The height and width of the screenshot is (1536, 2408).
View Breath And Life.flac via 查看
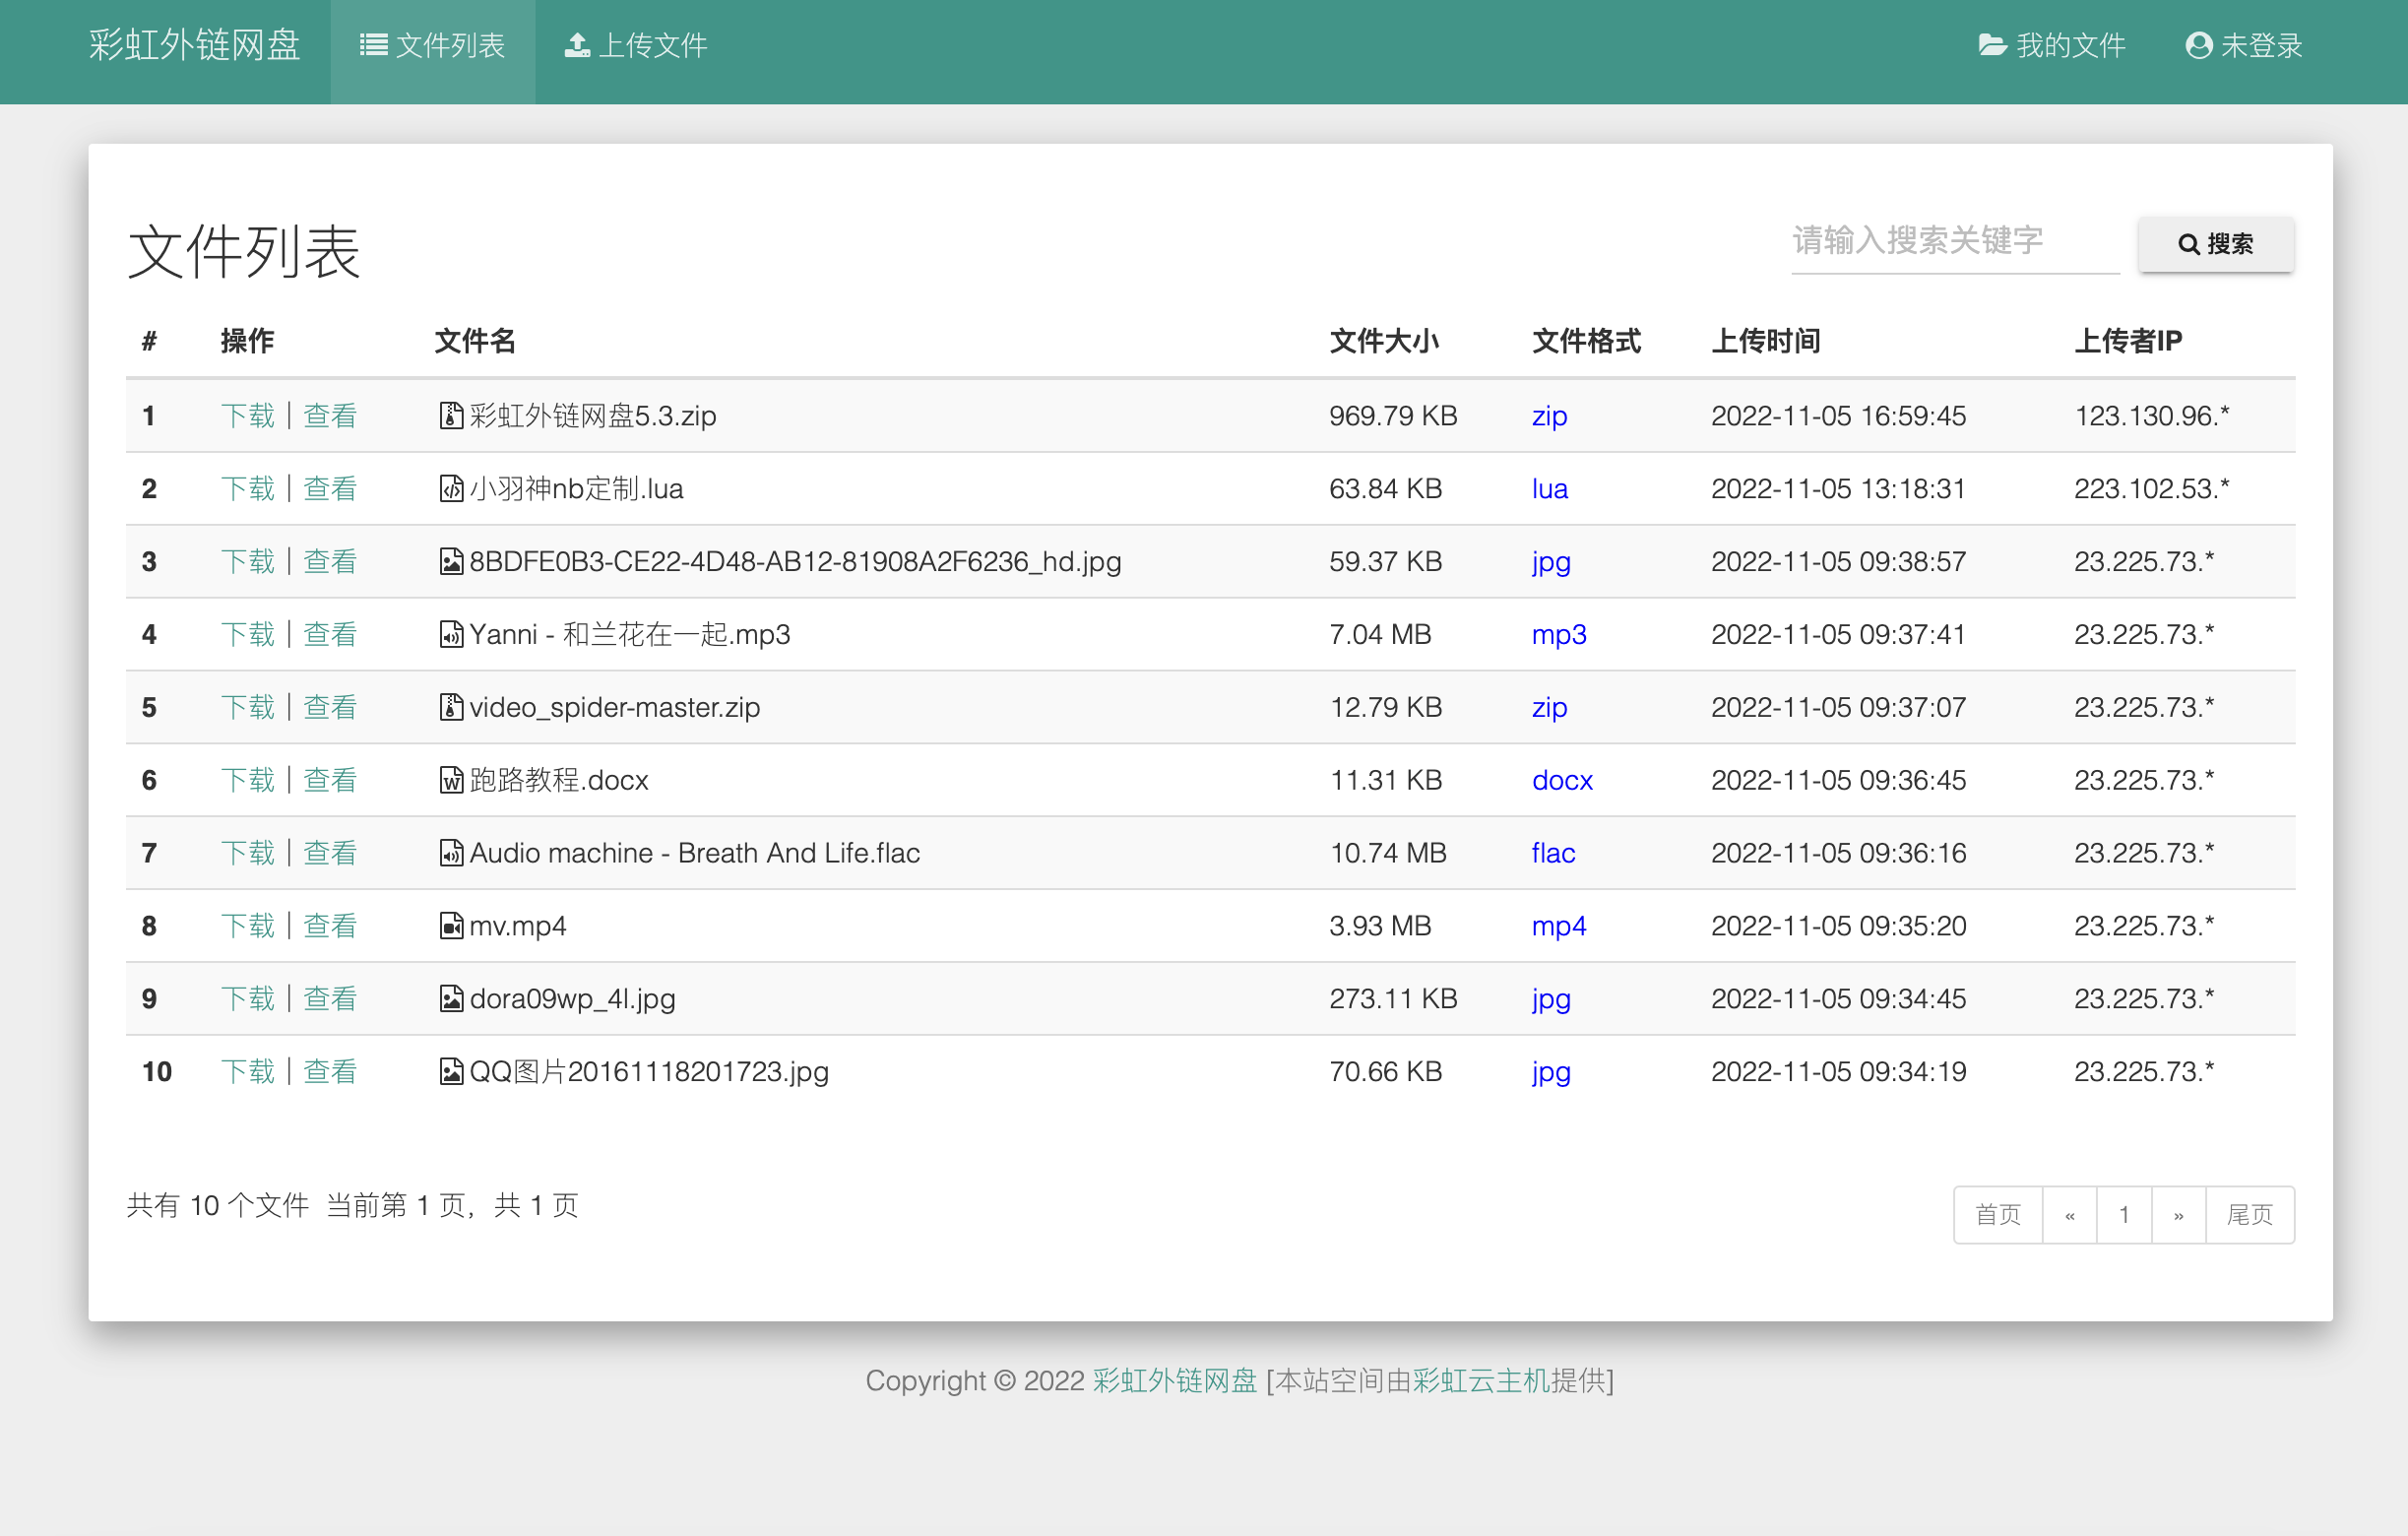coord(330,853)
